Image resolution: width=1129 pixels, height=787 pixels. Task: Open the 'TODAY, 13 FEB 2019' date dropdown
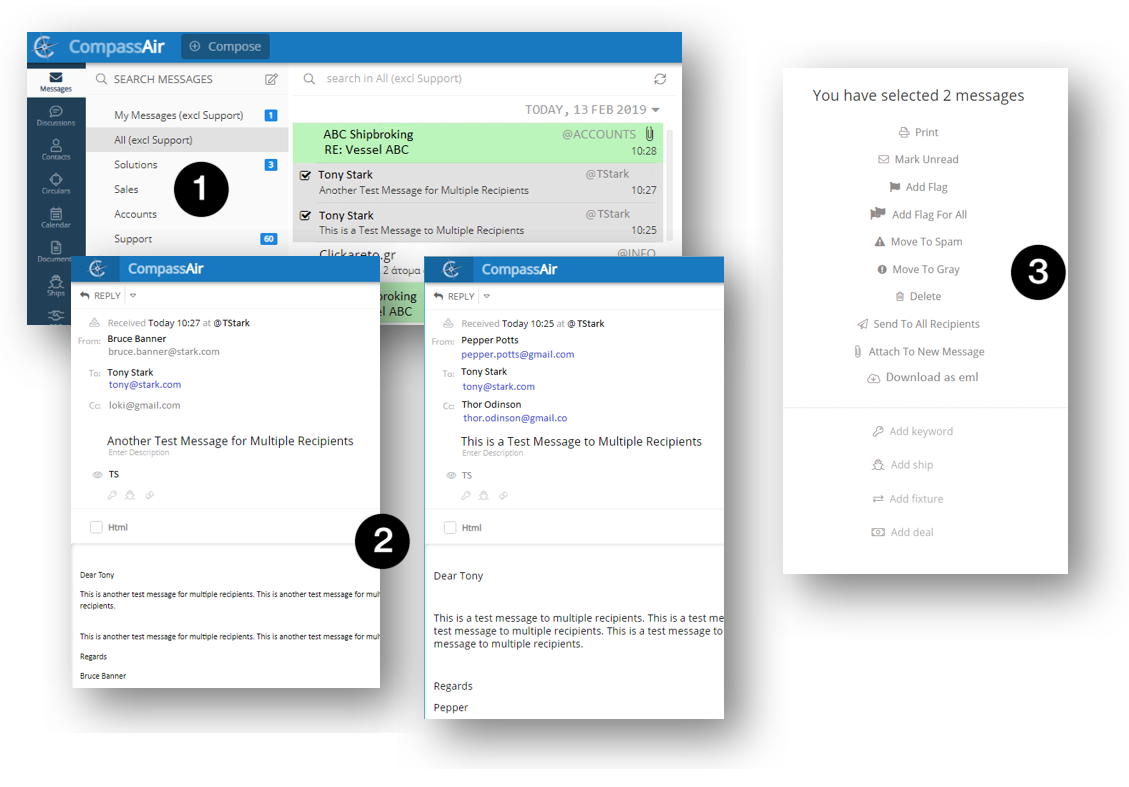tap(592, 109)
